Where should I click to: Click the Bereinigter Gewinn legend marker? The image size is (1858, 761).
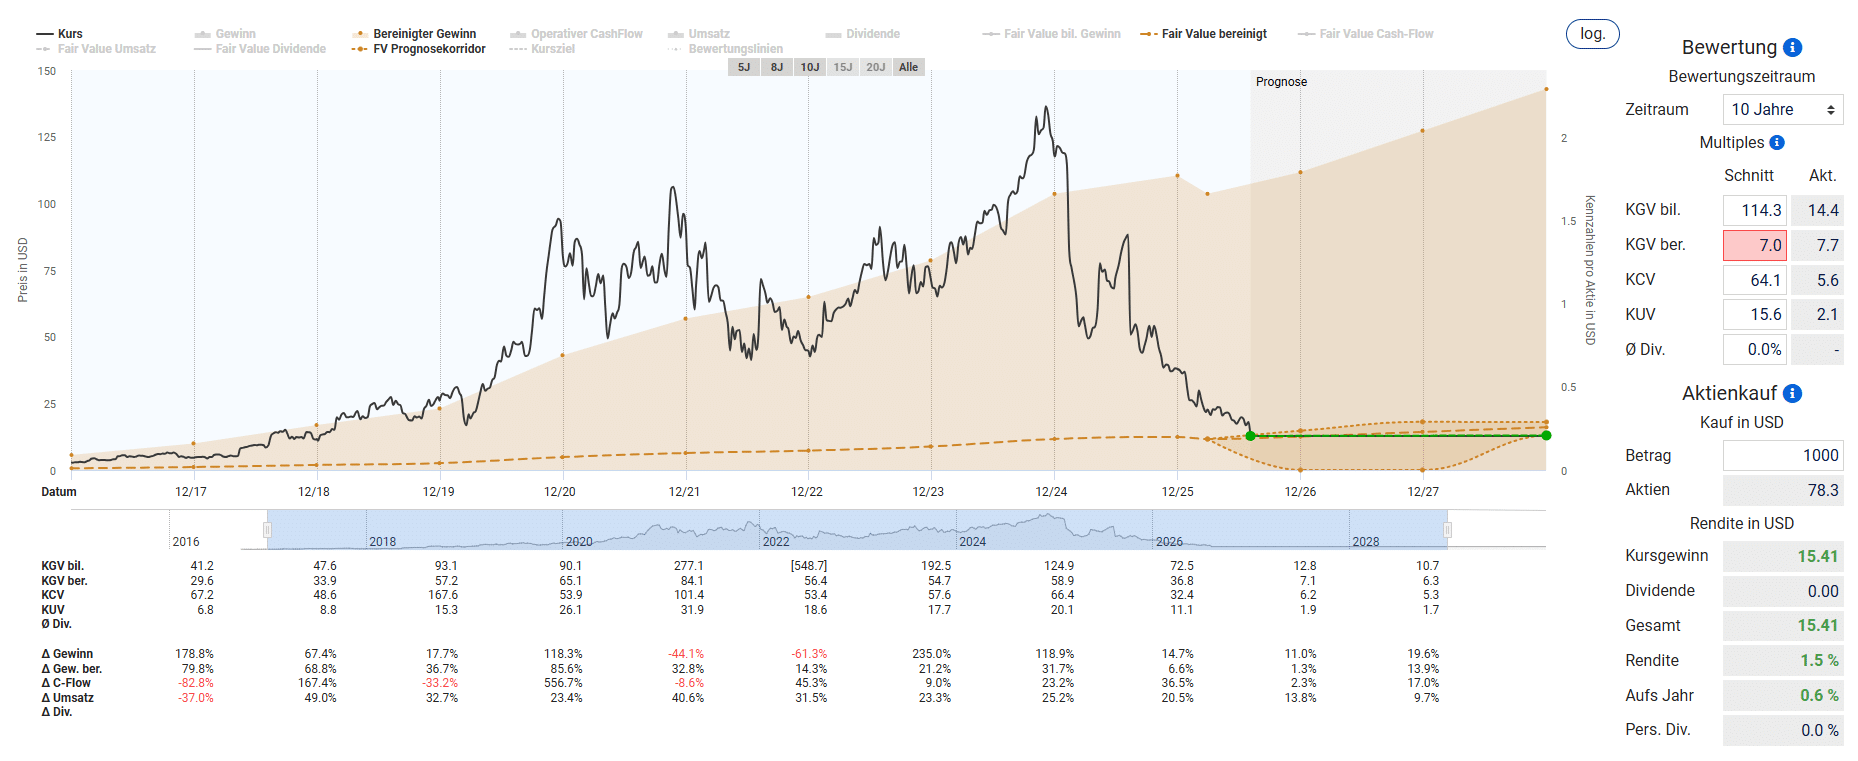pyautogui.click(x=360, y=34)
